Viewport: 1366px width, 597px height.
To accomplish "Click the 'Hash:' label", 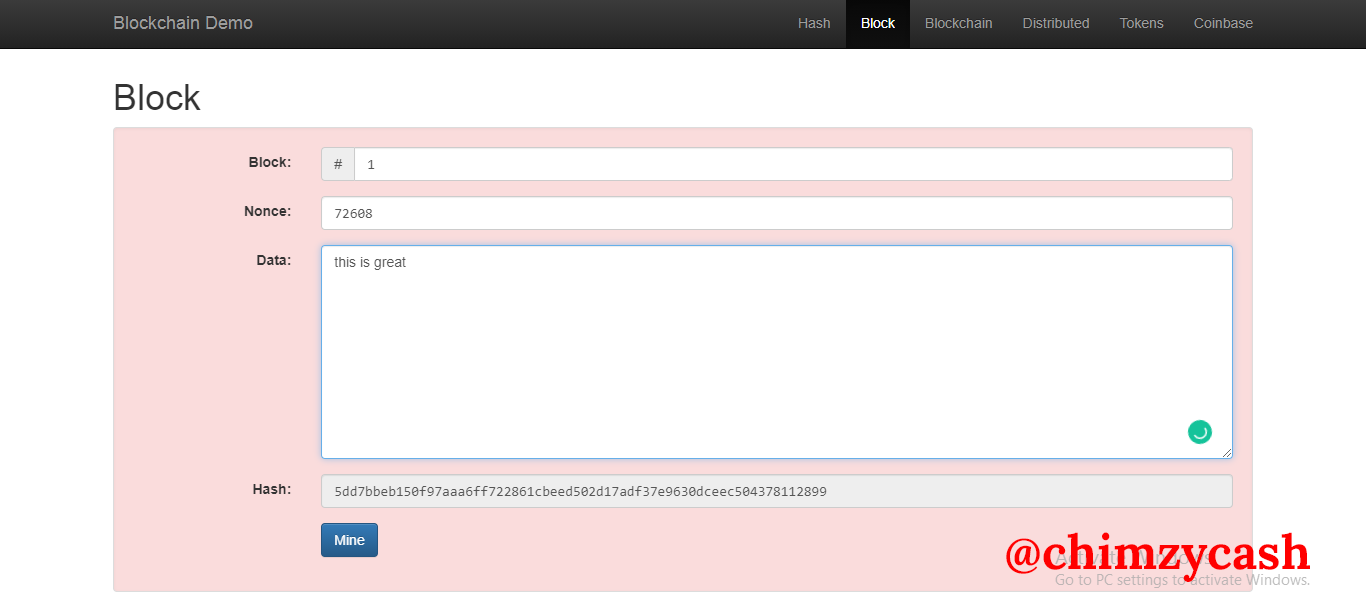I will [272, 489].
